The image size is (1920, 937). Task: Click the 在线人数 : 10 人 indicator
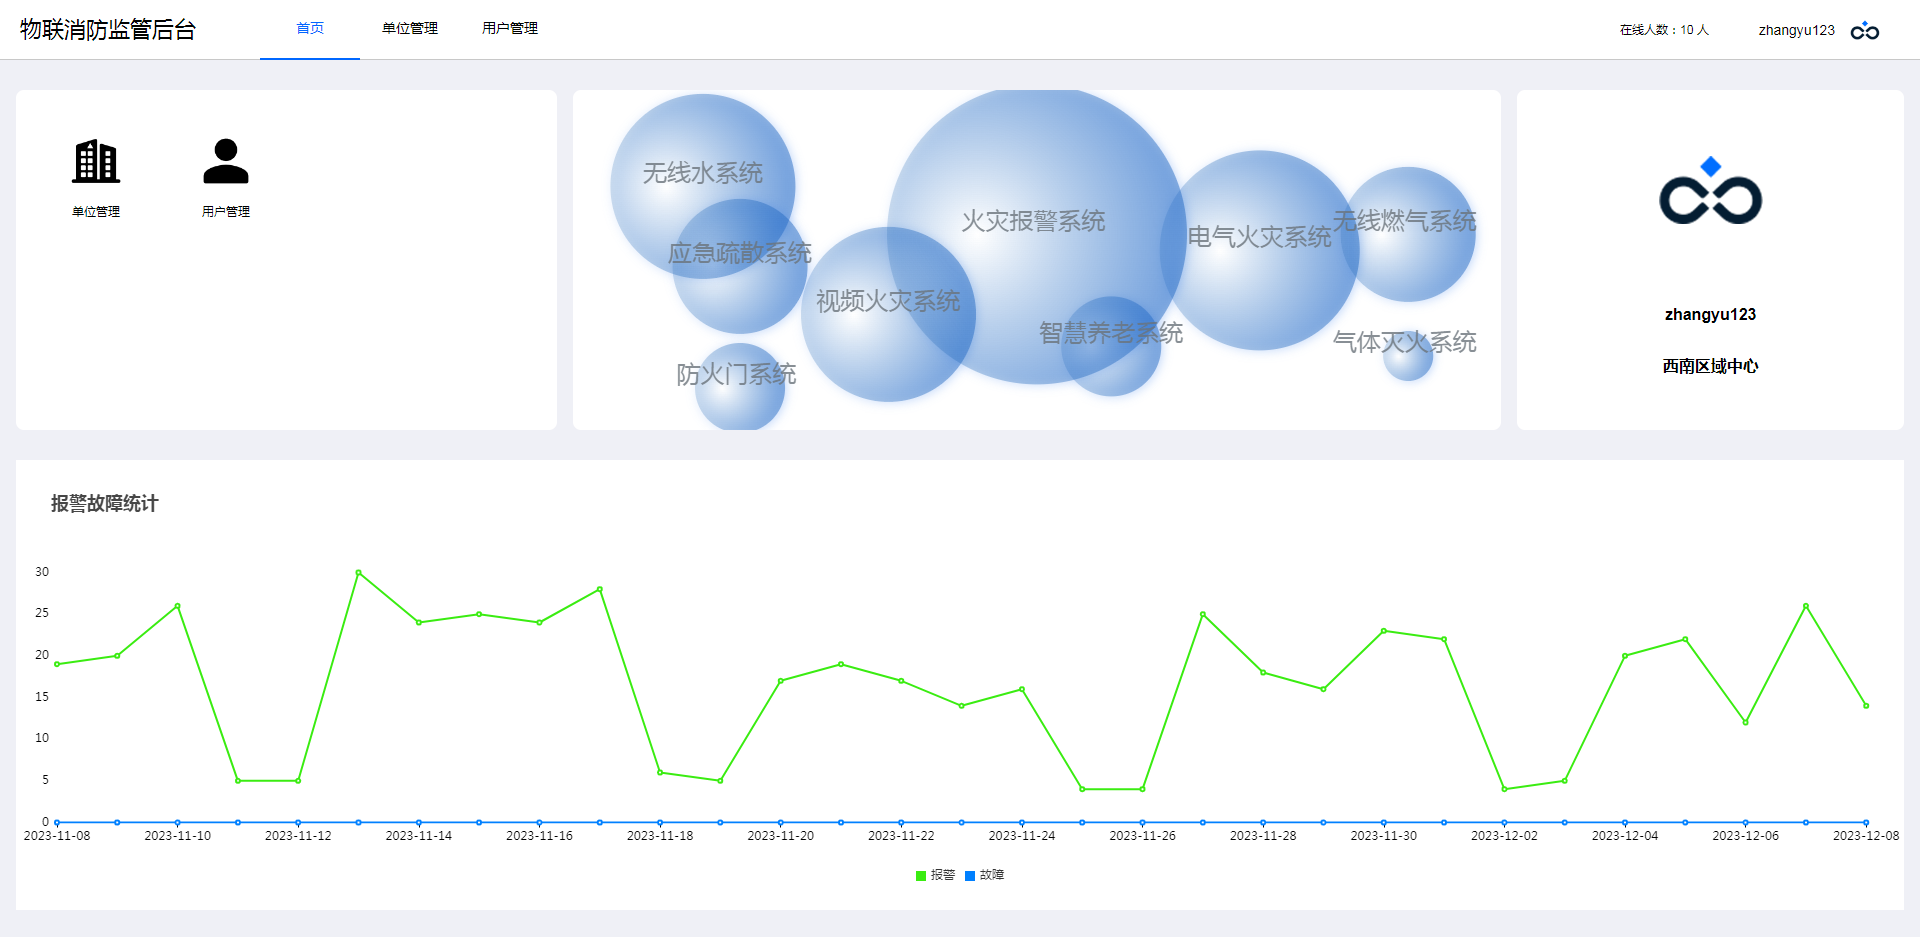click(x=1664, y=30)
